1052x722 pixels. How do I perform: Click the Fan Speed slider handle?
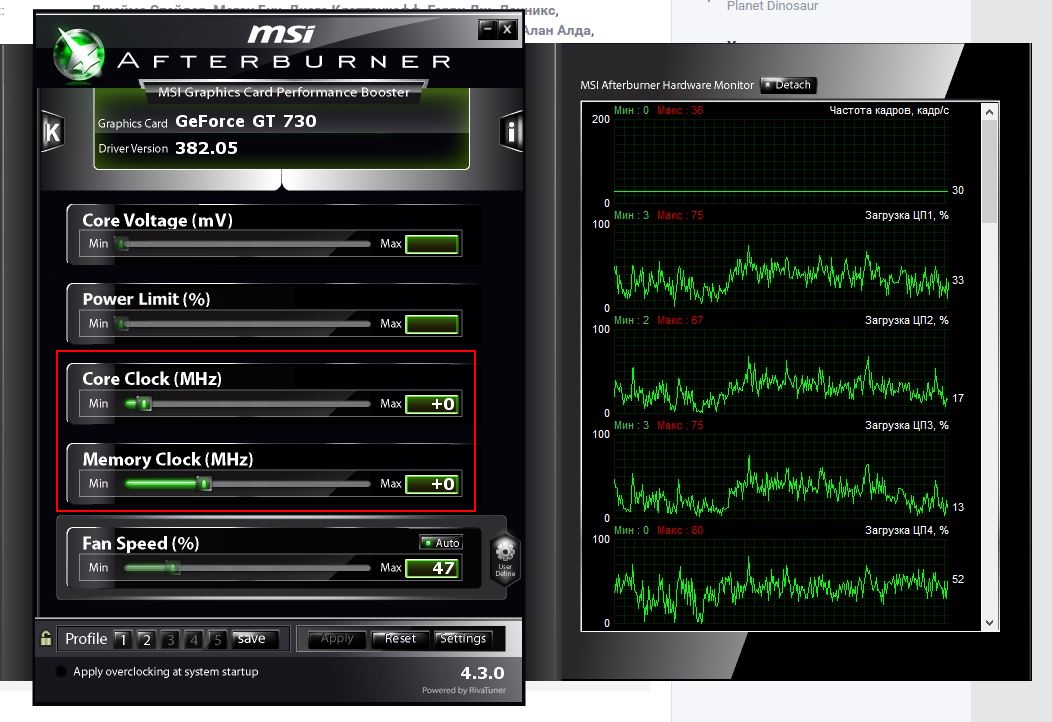click(174, 568)
